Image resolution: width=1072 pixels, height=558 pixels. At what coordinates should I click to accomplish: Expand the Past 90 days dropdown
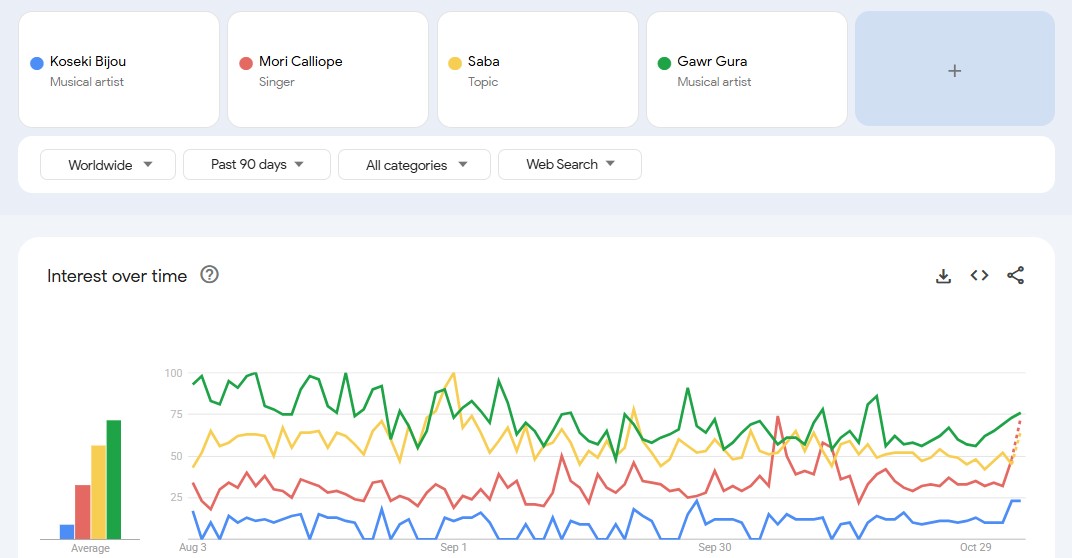click(x=256, y=165)
